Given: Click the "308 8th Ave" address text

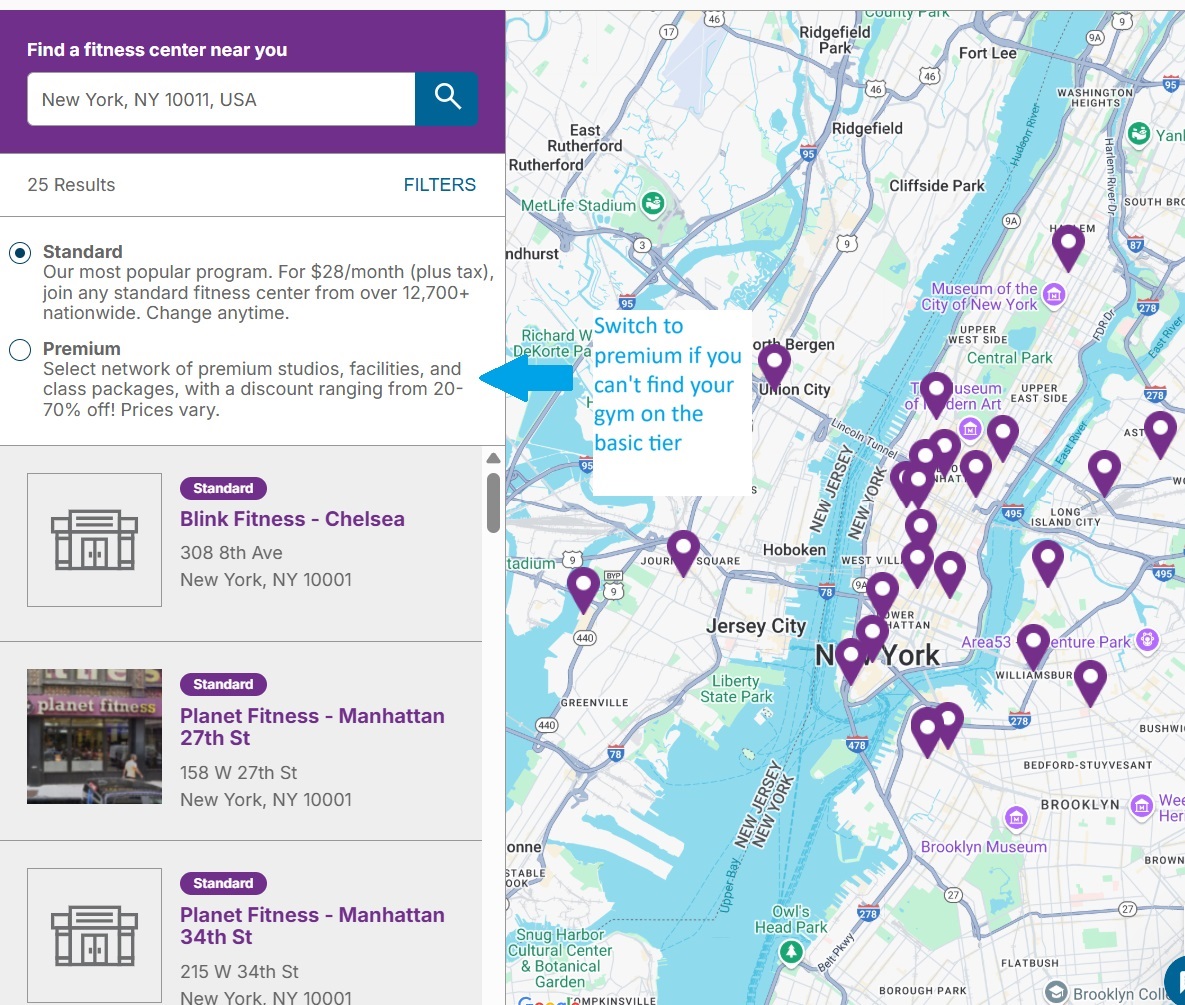Looking at the screenshot, I should pyautogui.click(x=231, y=553).
